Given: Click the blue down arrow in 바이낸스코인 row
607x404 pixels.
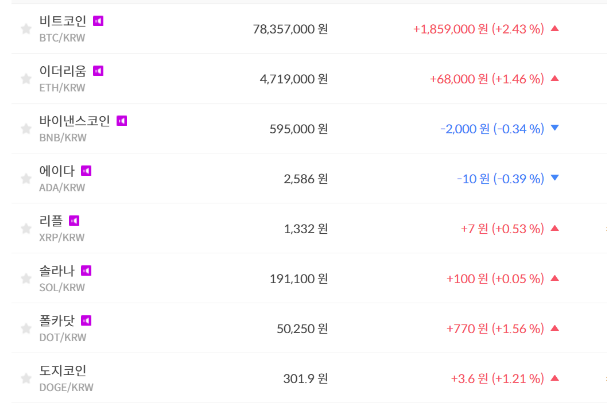Looking at the screenshot, I should (x=555, y=129).
